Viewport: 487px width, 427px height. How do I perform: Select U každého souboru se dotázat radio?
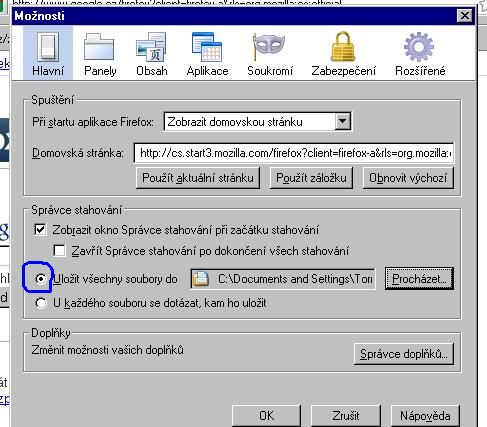(41, 303)
